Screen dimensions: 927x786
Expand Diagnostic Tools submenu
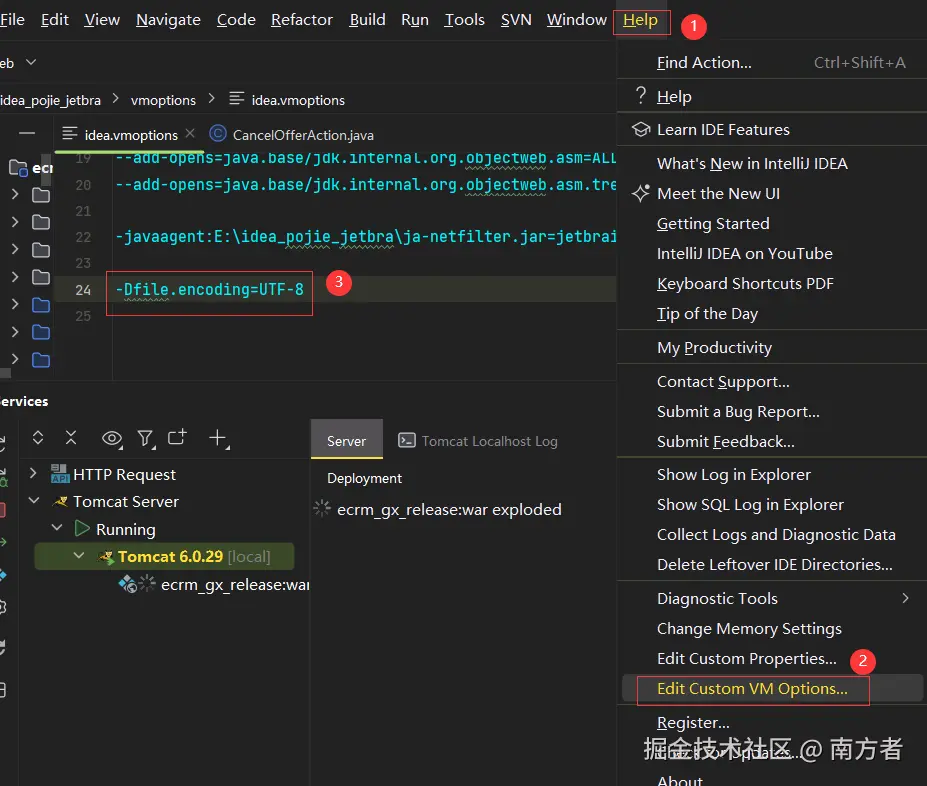[x=772, y=599]
